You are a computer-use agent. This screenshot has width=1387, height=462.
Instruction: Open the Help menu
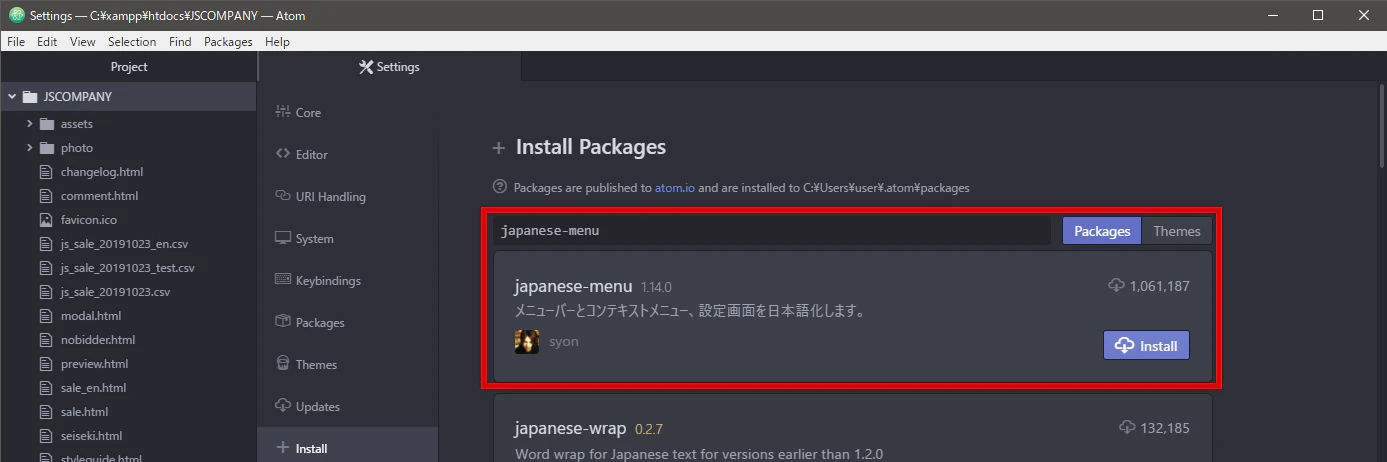[x=277, y=42]
